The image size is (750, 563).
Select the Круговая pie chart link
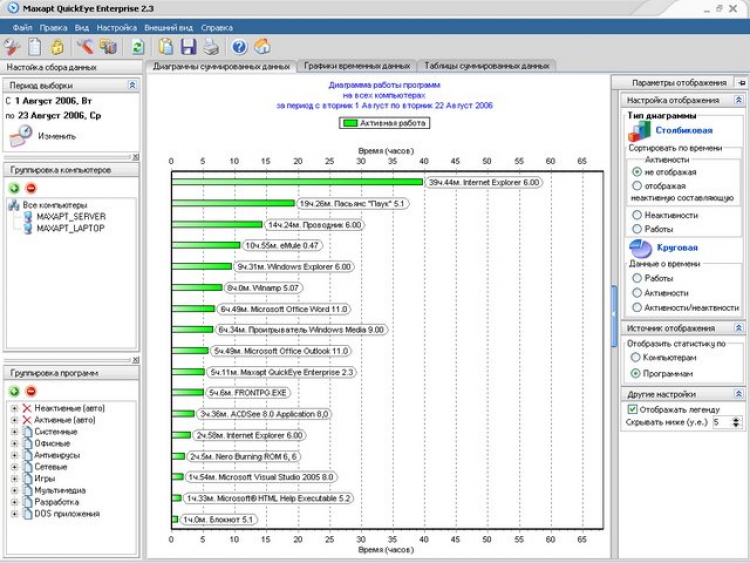(677, 248)
